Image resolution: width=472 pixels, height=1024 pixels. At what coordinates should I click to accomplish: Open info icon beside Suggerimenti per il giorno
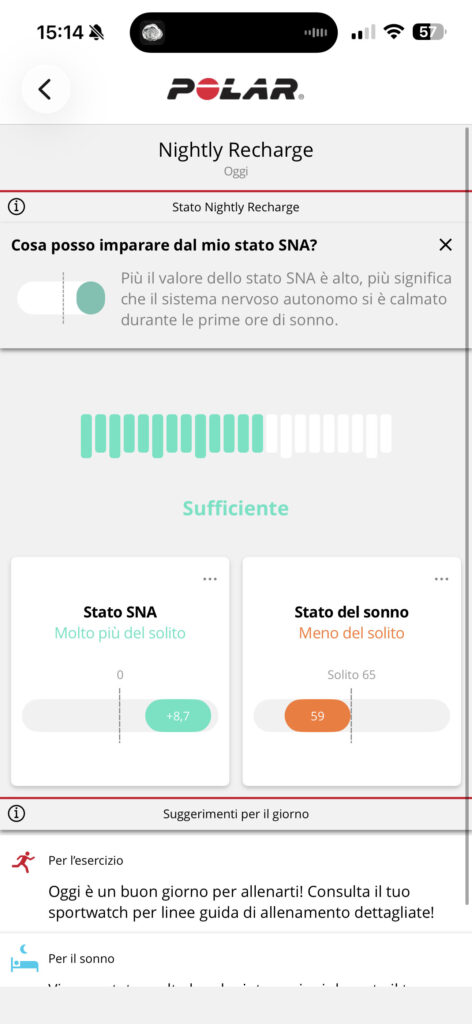[17, 814]
